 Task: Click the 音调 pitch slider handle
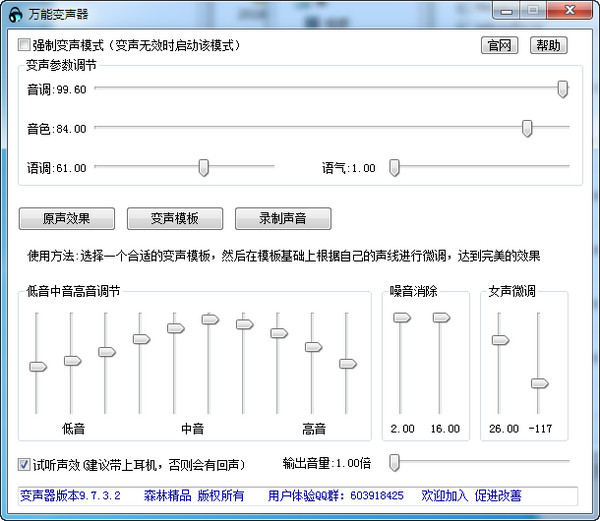[563, 89]
